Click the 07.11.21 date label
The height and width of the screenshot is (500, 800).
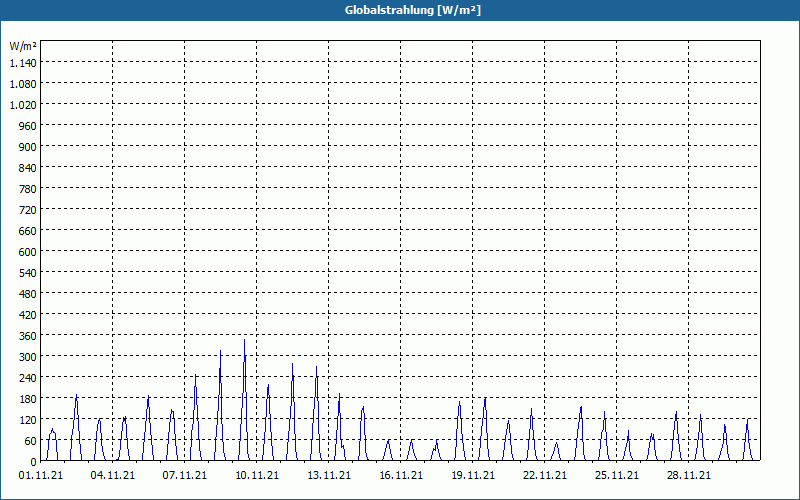click(185, 476)
